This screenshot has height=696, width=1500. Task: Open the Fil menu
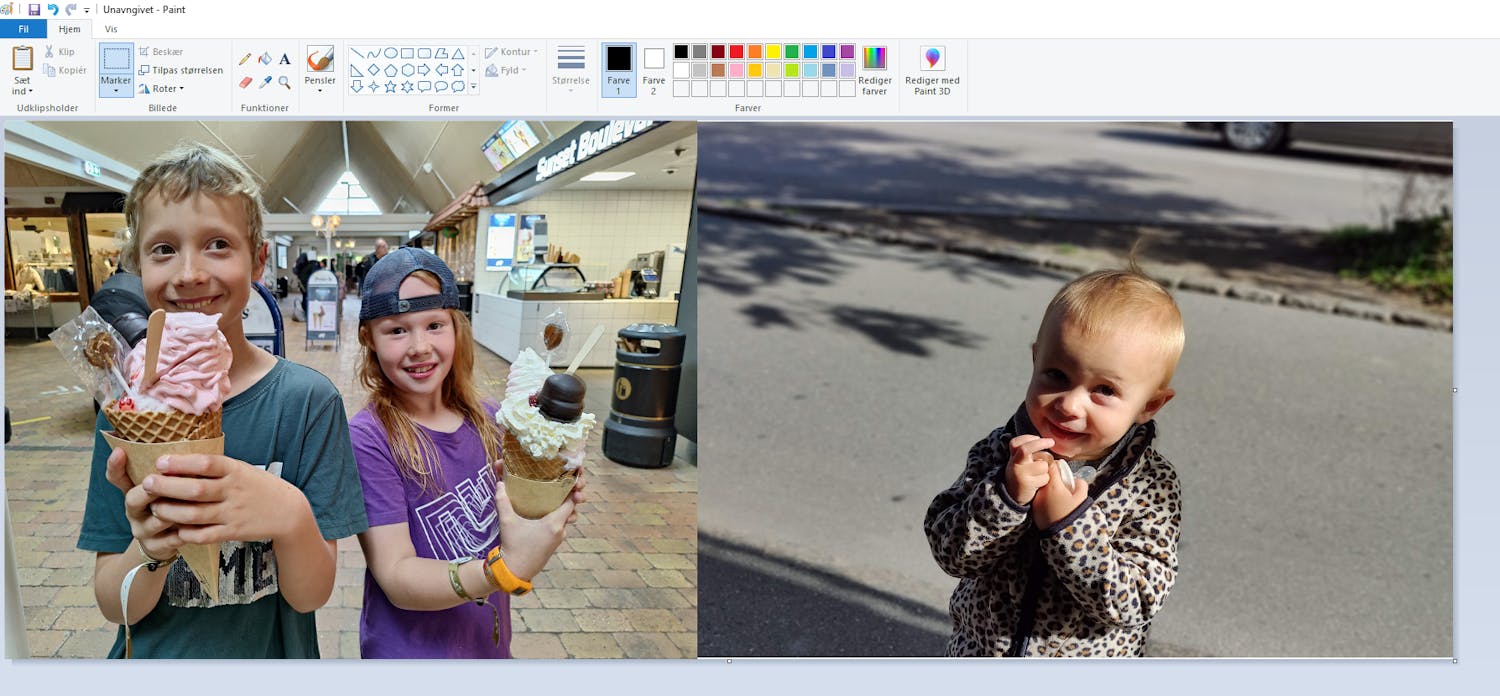point(22,28)
